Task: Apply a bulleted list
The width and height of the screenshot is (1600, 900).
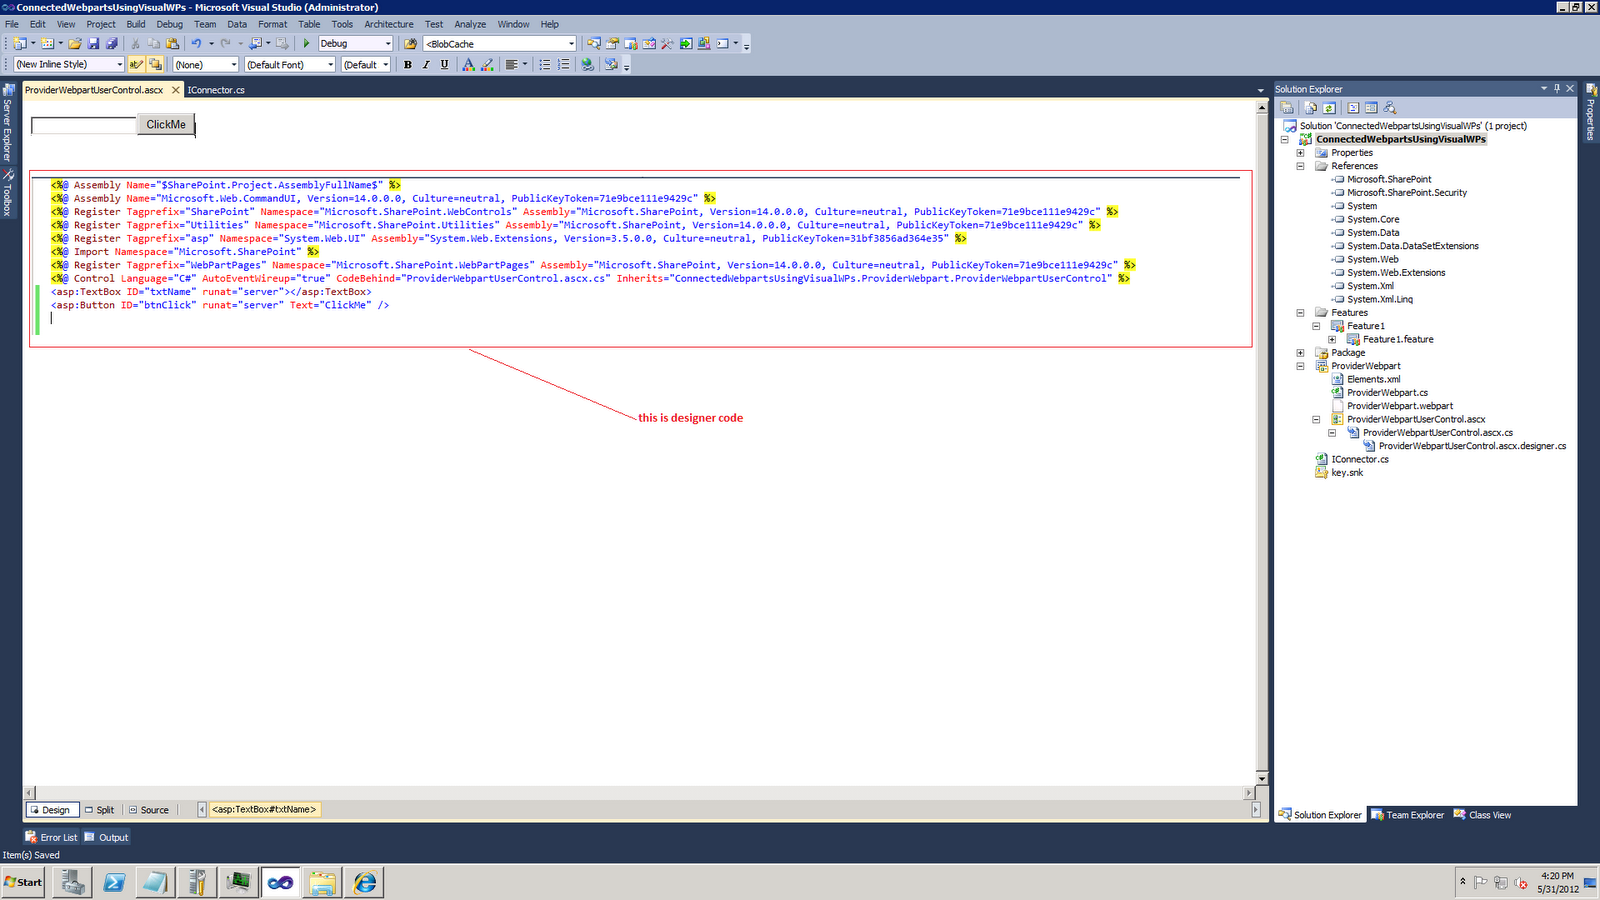Action: point(545,65)
